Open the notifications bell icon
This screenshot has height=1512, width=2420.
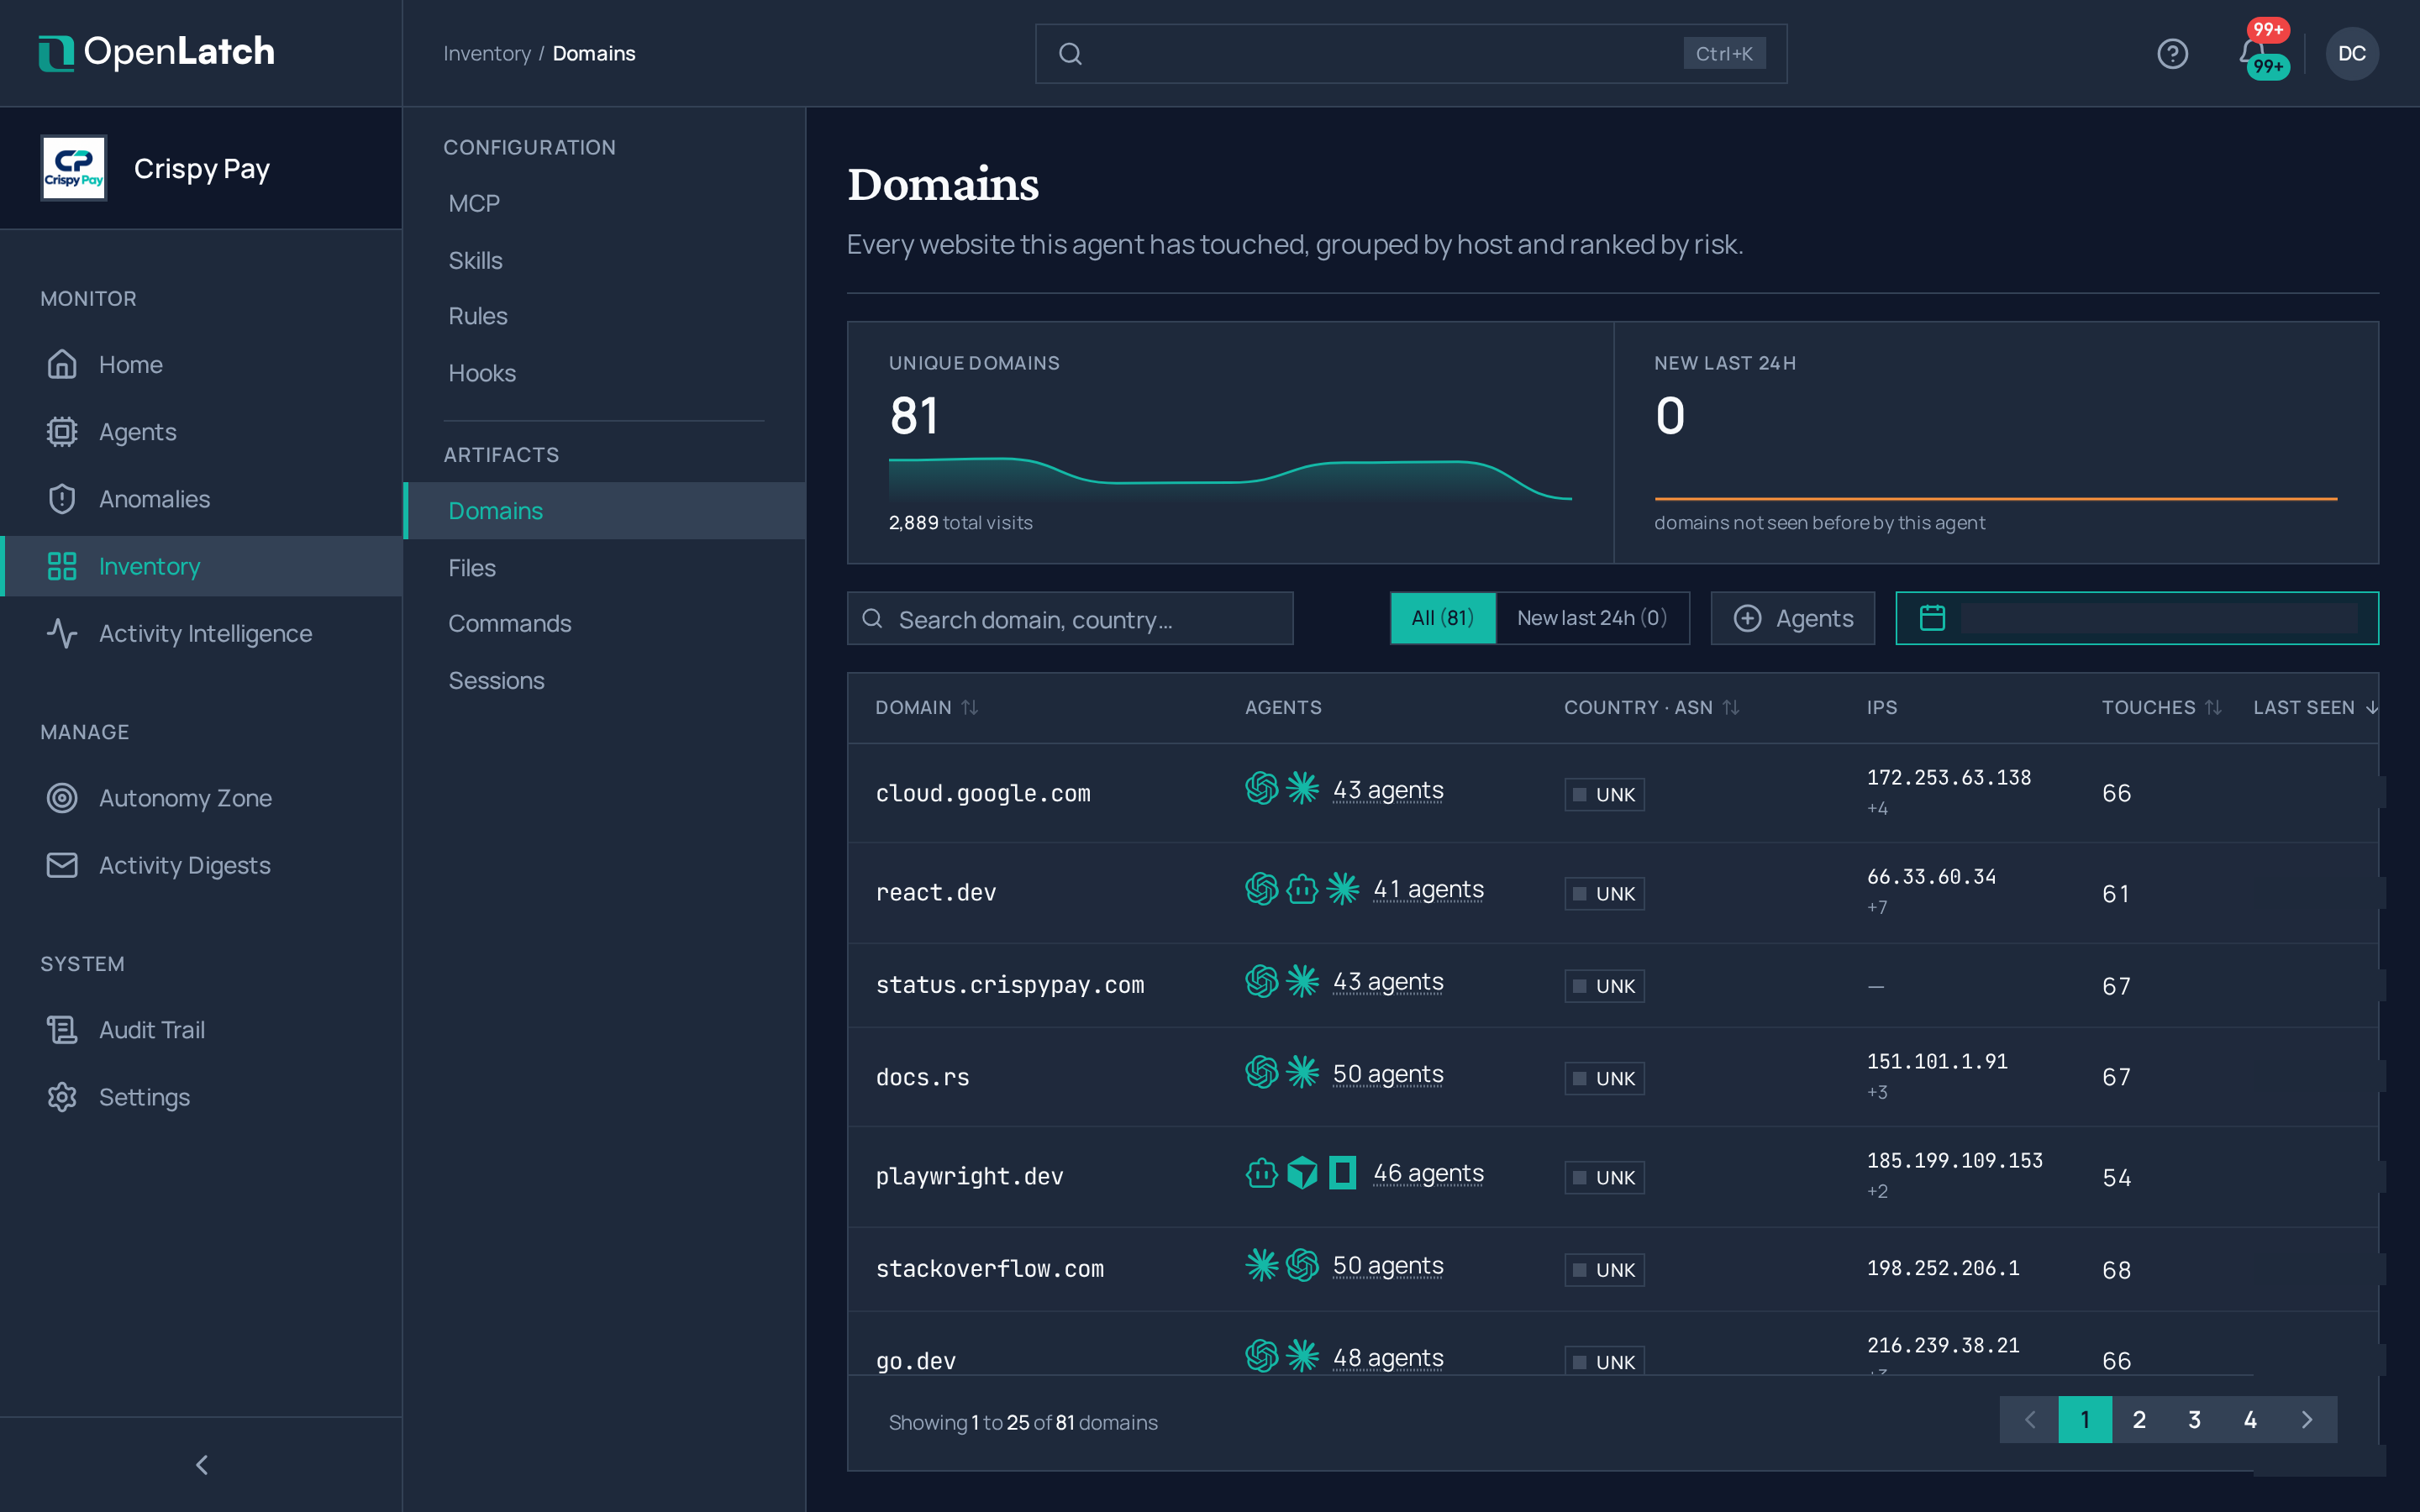tap(2252, 52)
